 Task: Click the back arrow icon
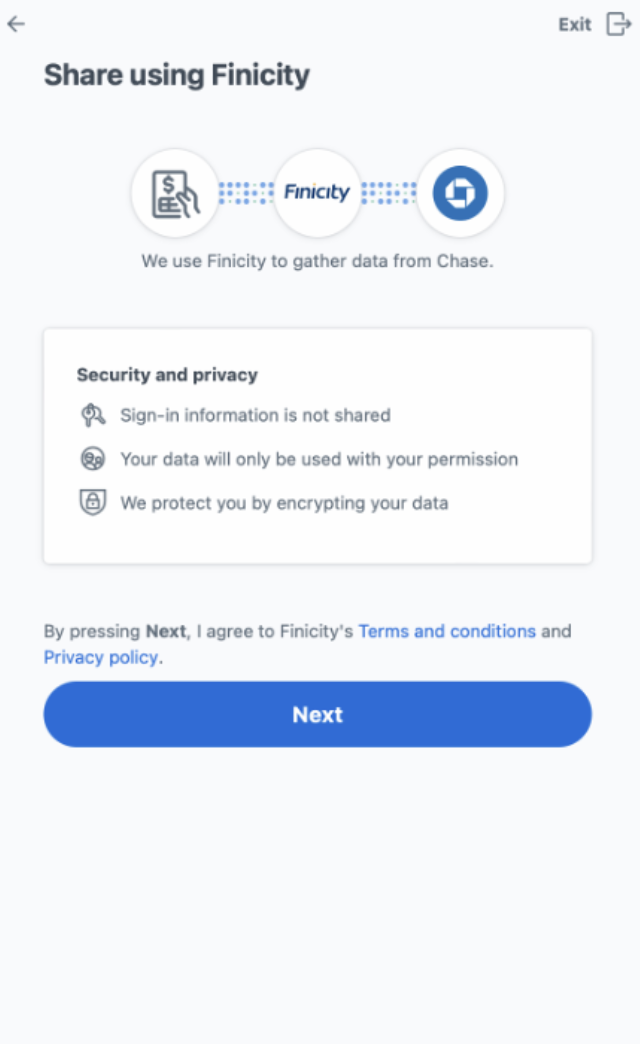tap(16, 24)
